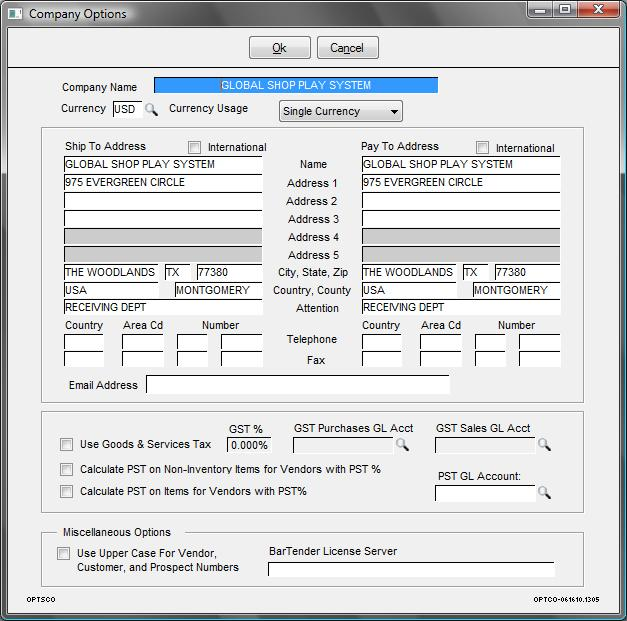Click the Currency USD field
The image size is (627, 621).
128,109
